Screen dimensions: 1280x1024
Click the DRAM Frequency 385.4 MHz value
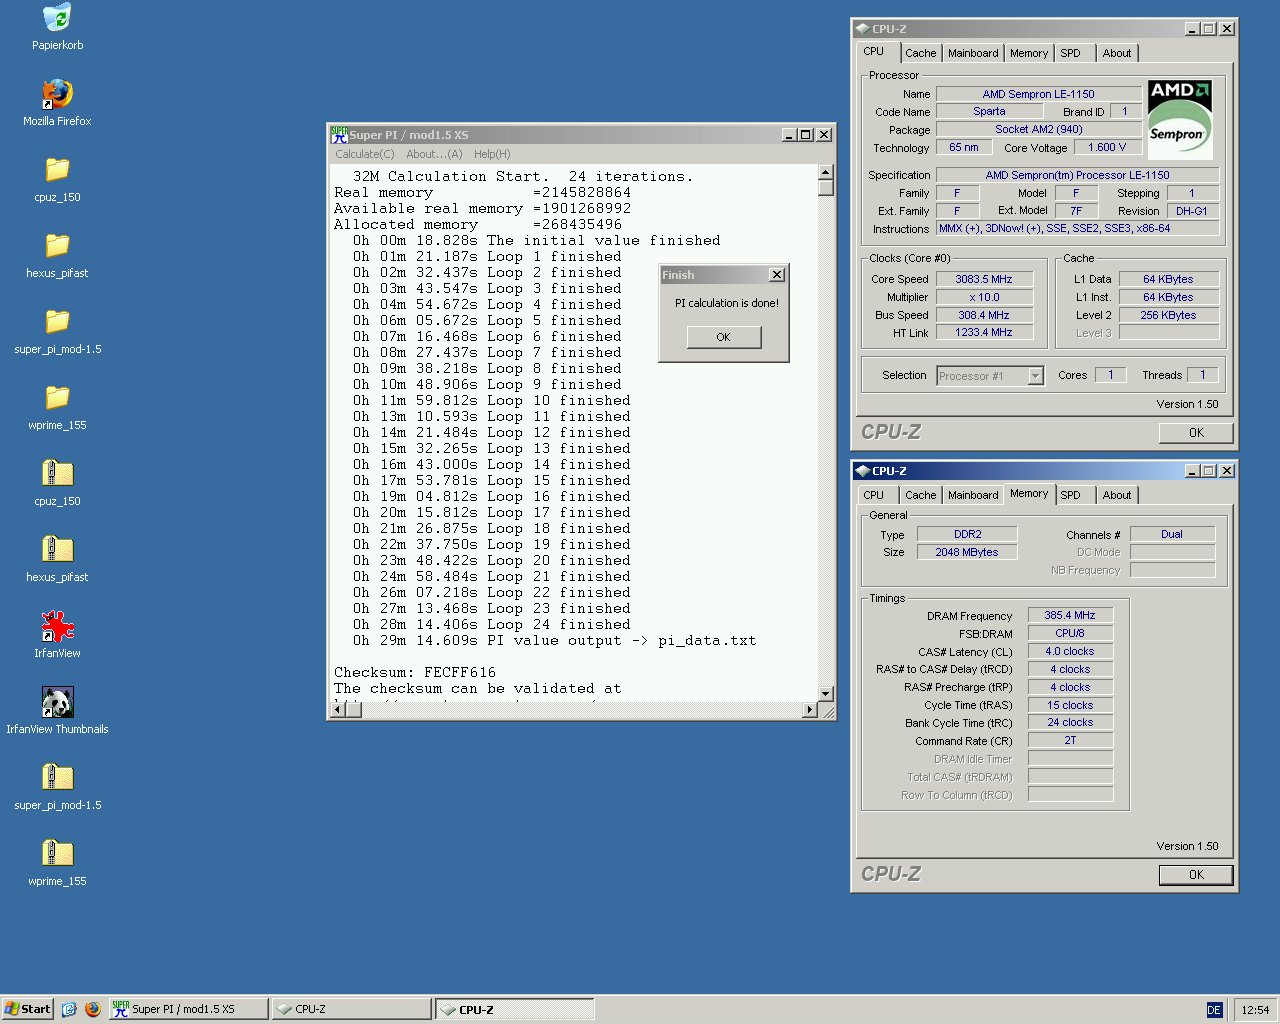point(1070,615)
